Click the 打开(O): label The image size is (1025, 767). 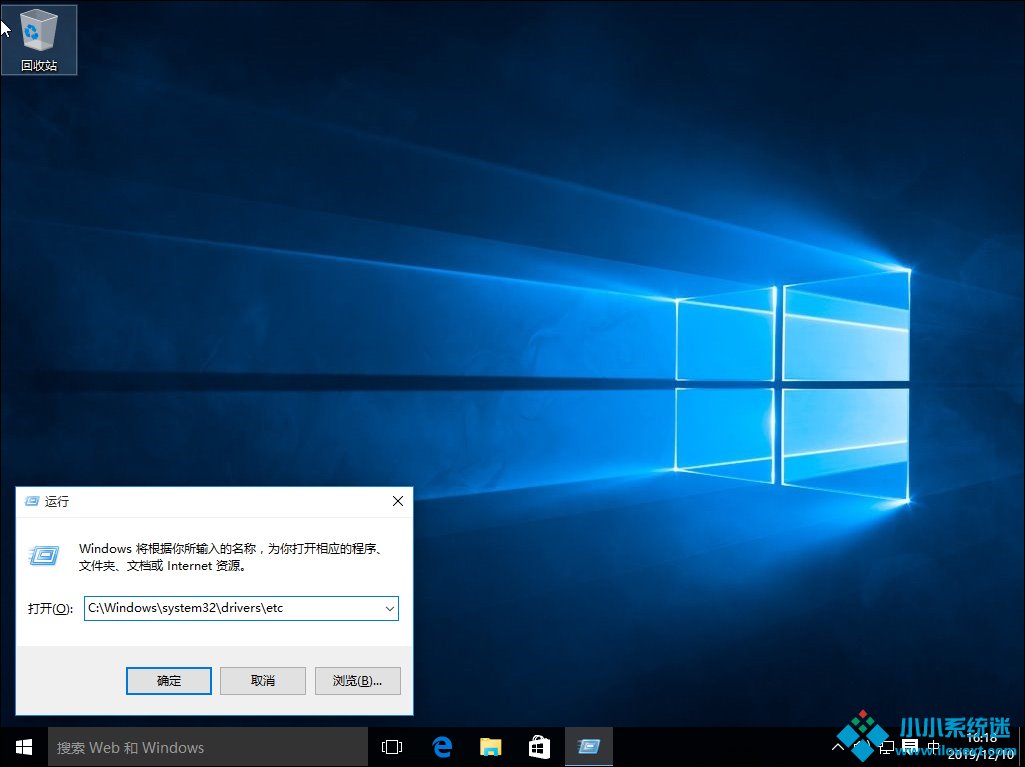50,609
